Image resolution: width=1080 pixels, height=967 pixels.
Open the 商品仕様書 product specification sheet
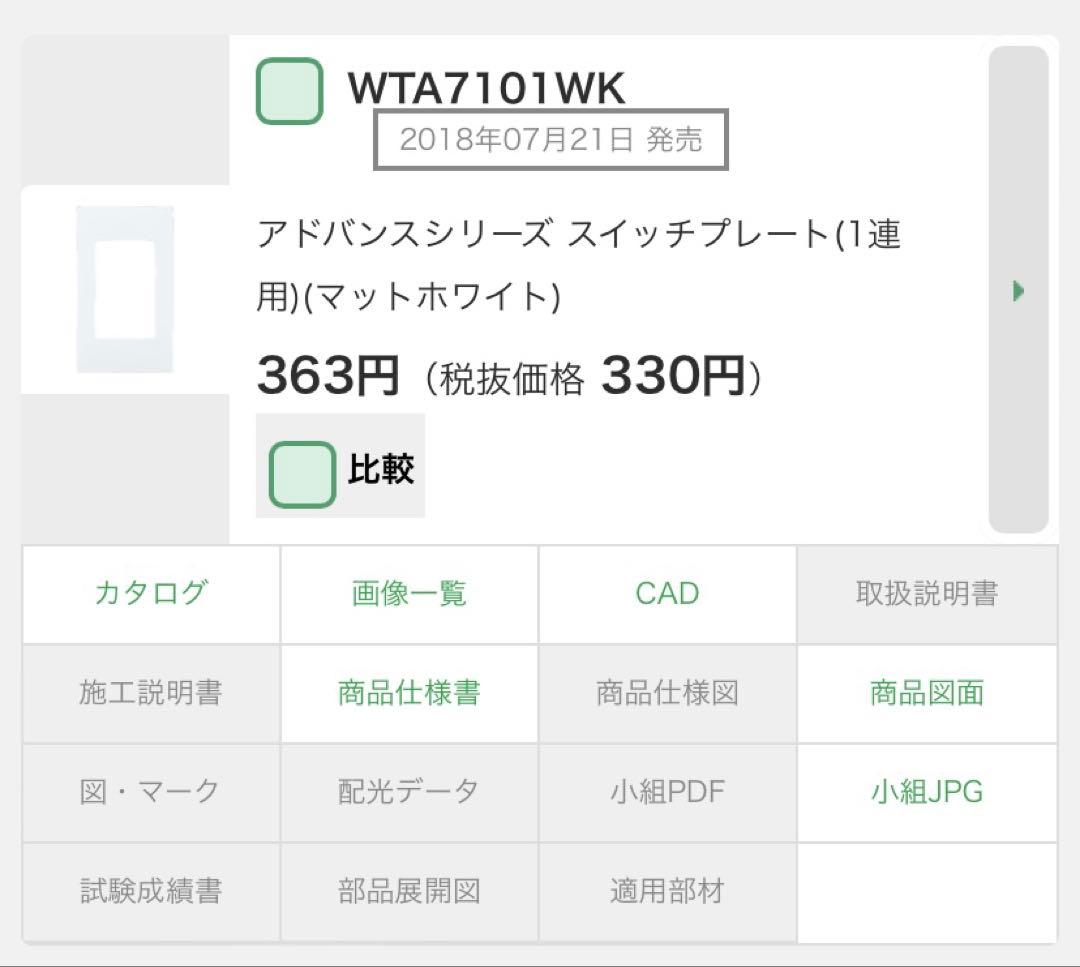point(409,693)
